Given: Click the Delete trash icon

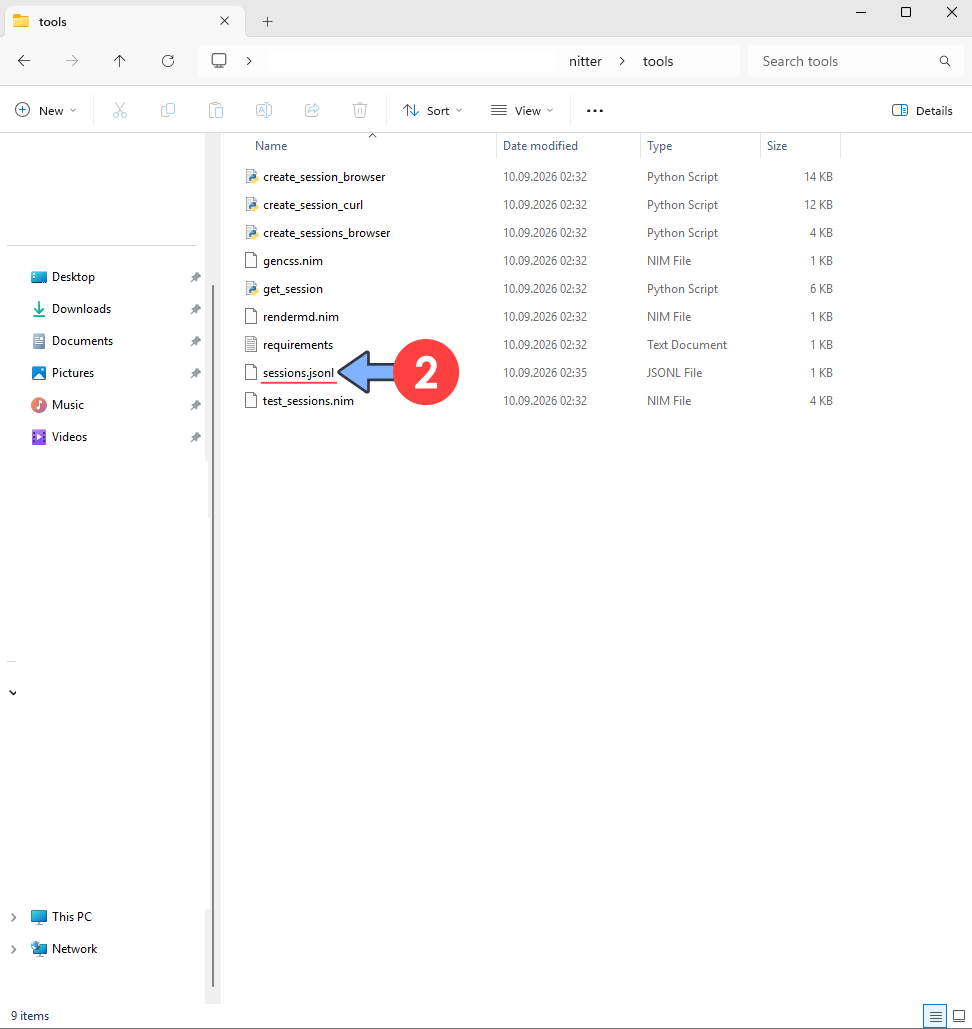Looking at the screenshot, I should point(360,110).
